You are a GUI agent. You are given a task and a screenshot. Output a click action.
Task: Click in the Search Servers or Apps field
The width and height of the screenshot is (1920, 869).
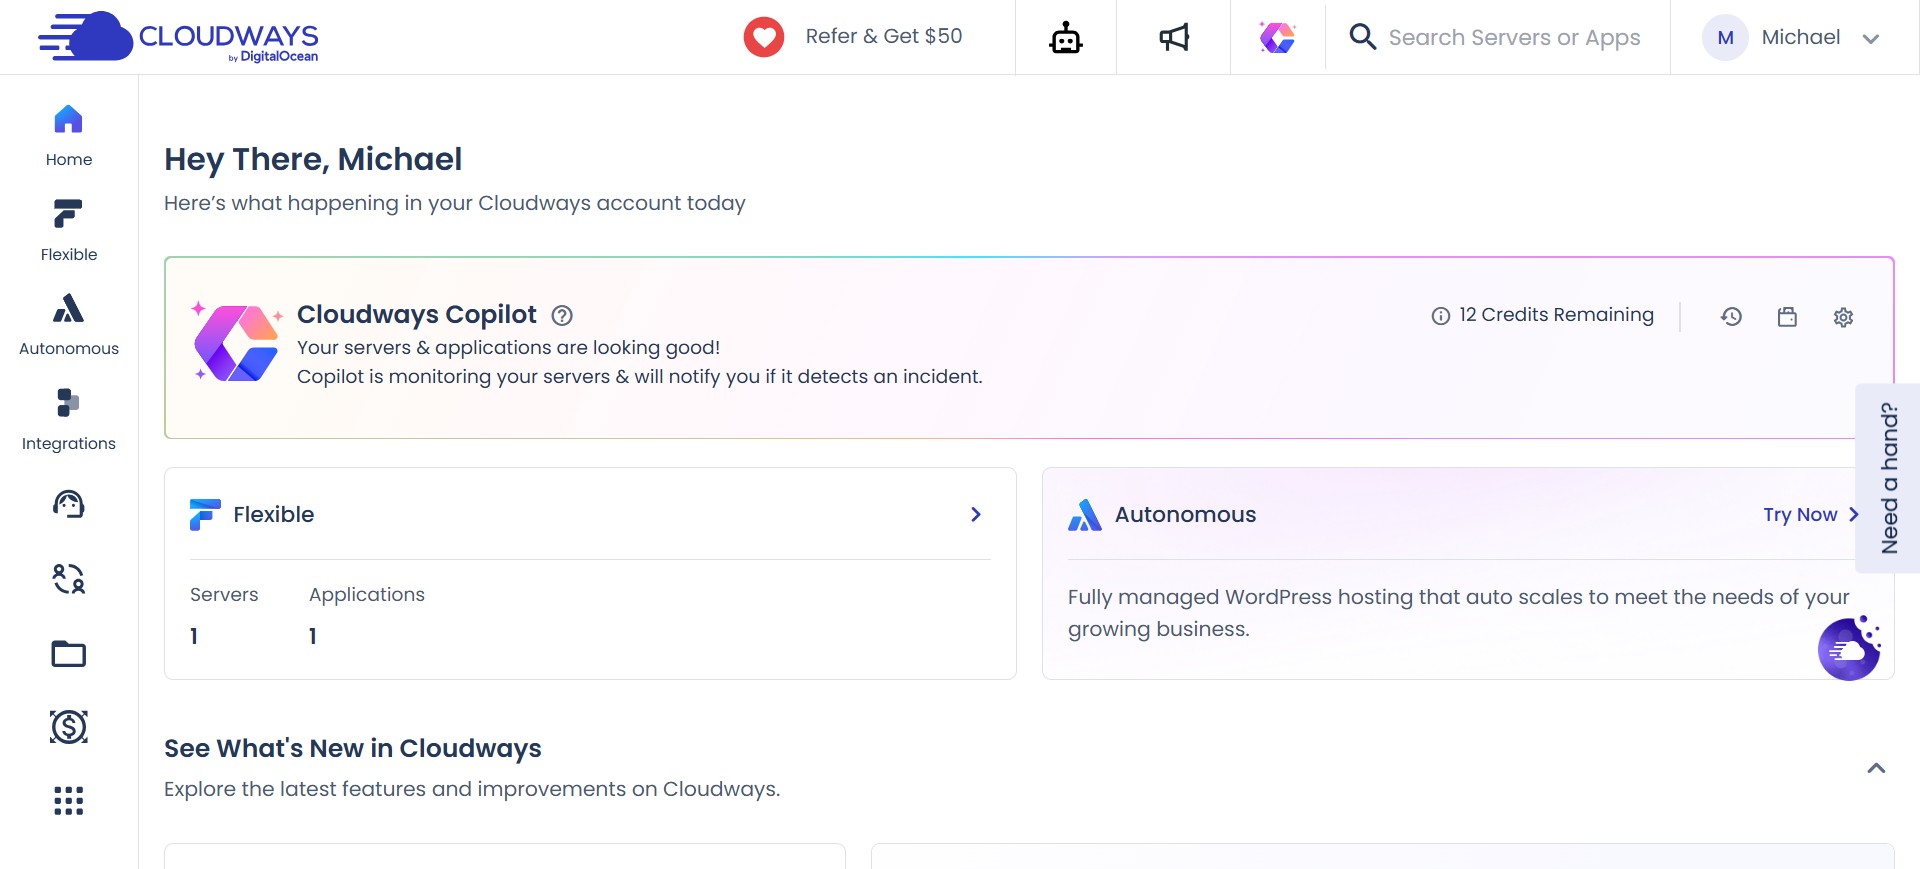coord(1514,38)
